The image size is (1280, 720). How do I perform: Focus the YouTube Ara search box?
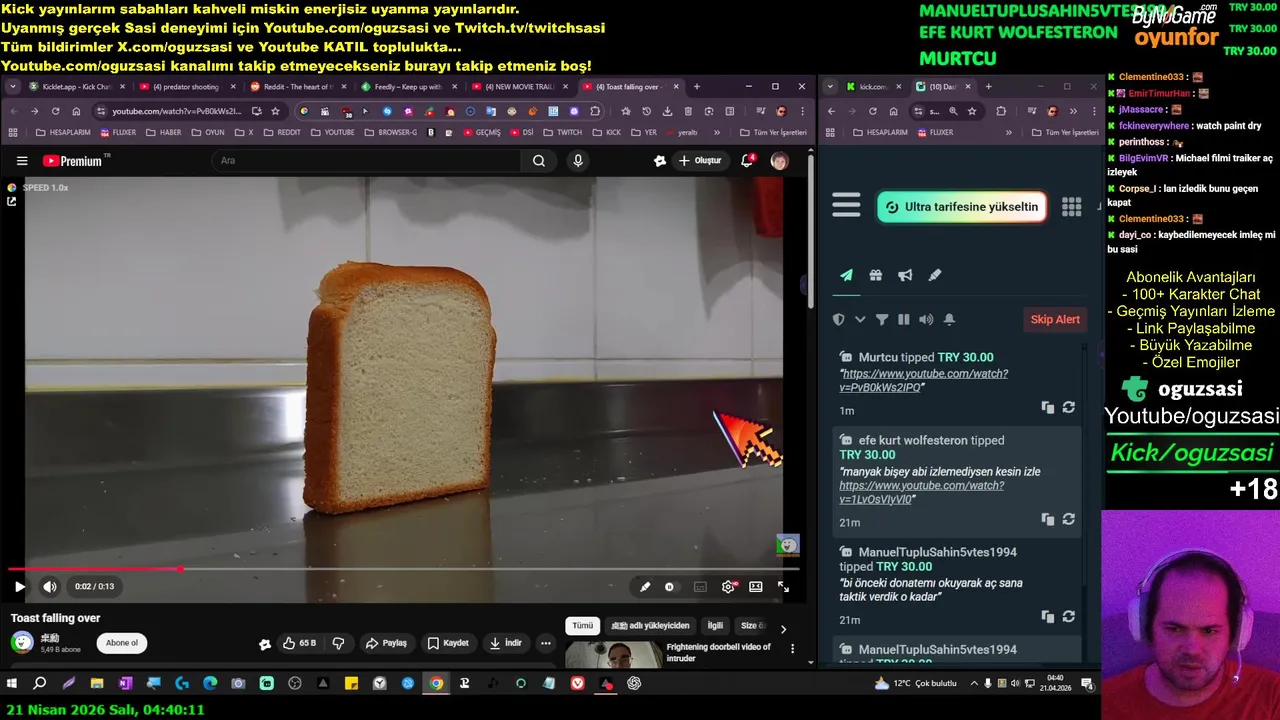[365, 161]
